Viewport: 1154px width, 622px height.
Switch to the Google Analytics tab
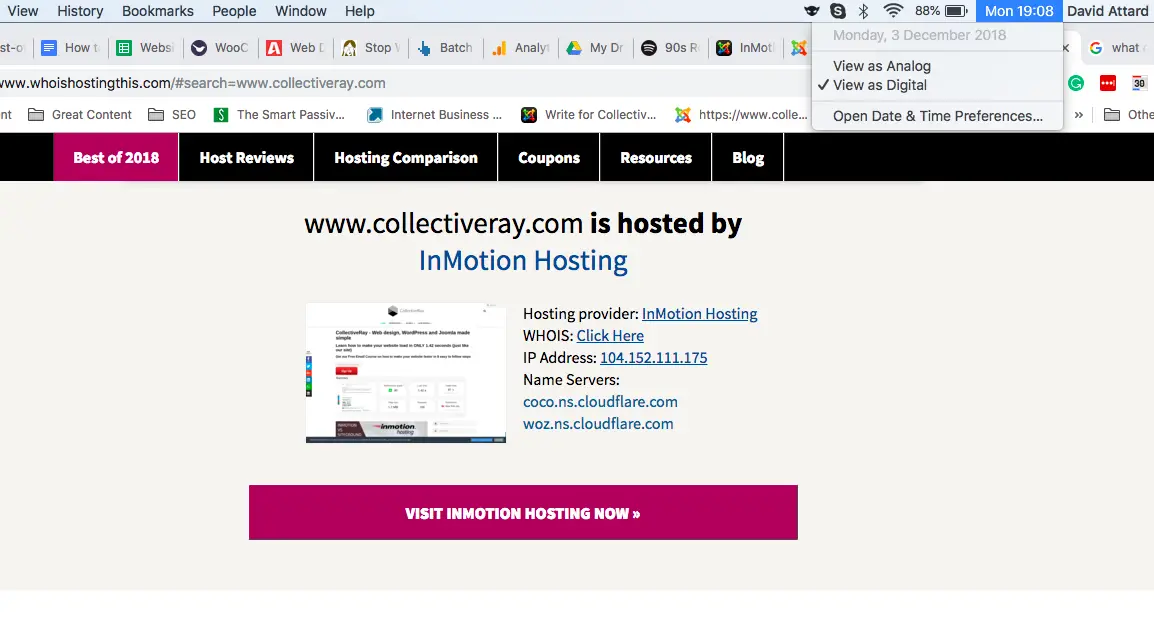(522, 48)
